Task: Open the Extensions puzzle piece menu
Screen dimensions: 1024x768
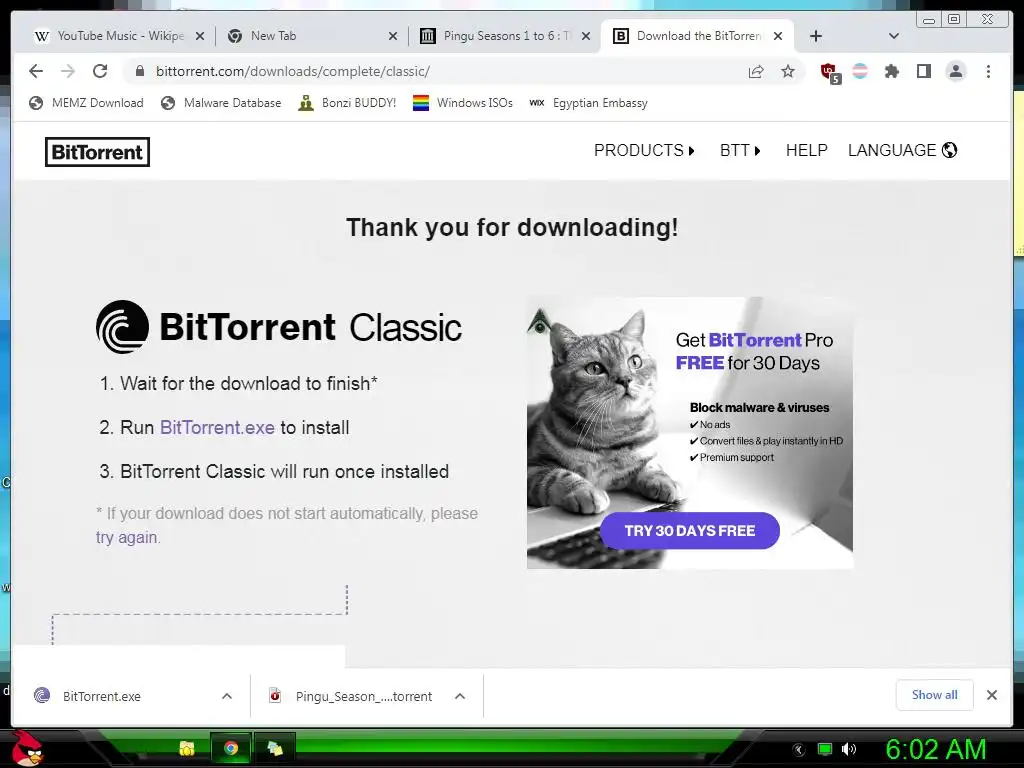Action: coord(891,71)
